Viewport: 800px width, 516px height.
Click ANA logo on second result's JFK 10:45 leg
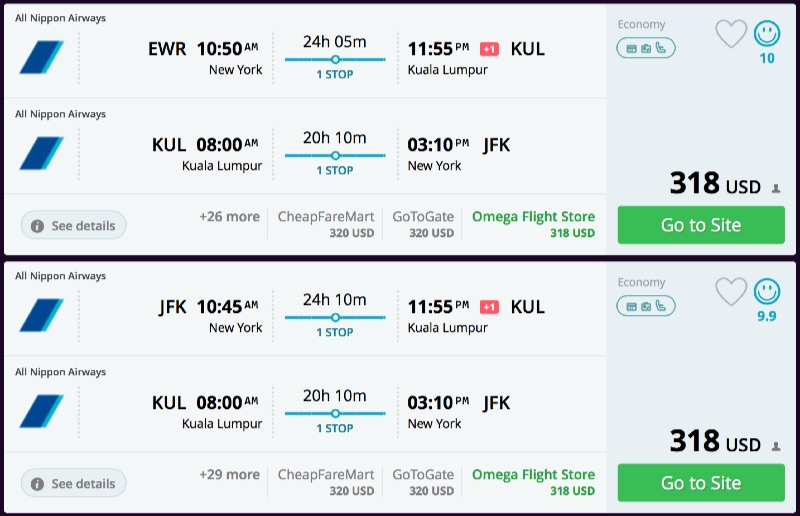41,315
